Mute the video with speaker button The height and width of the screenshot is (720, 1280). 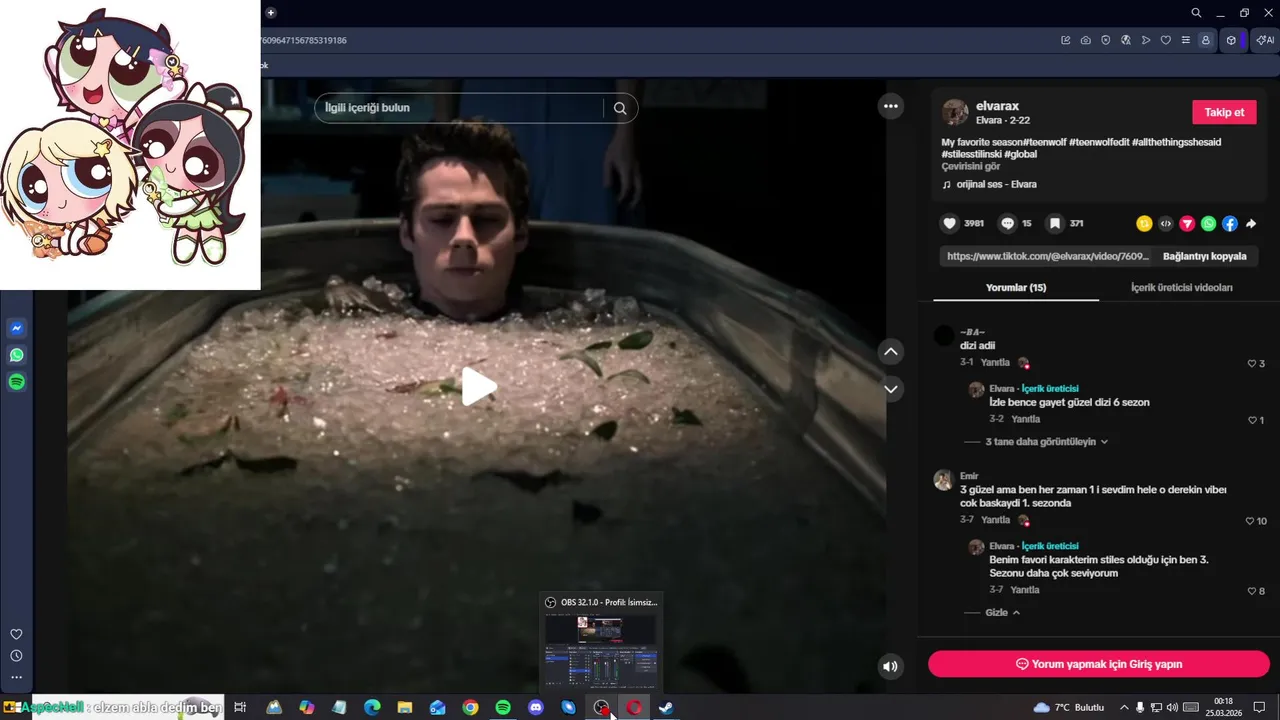(x=890, y=666)
